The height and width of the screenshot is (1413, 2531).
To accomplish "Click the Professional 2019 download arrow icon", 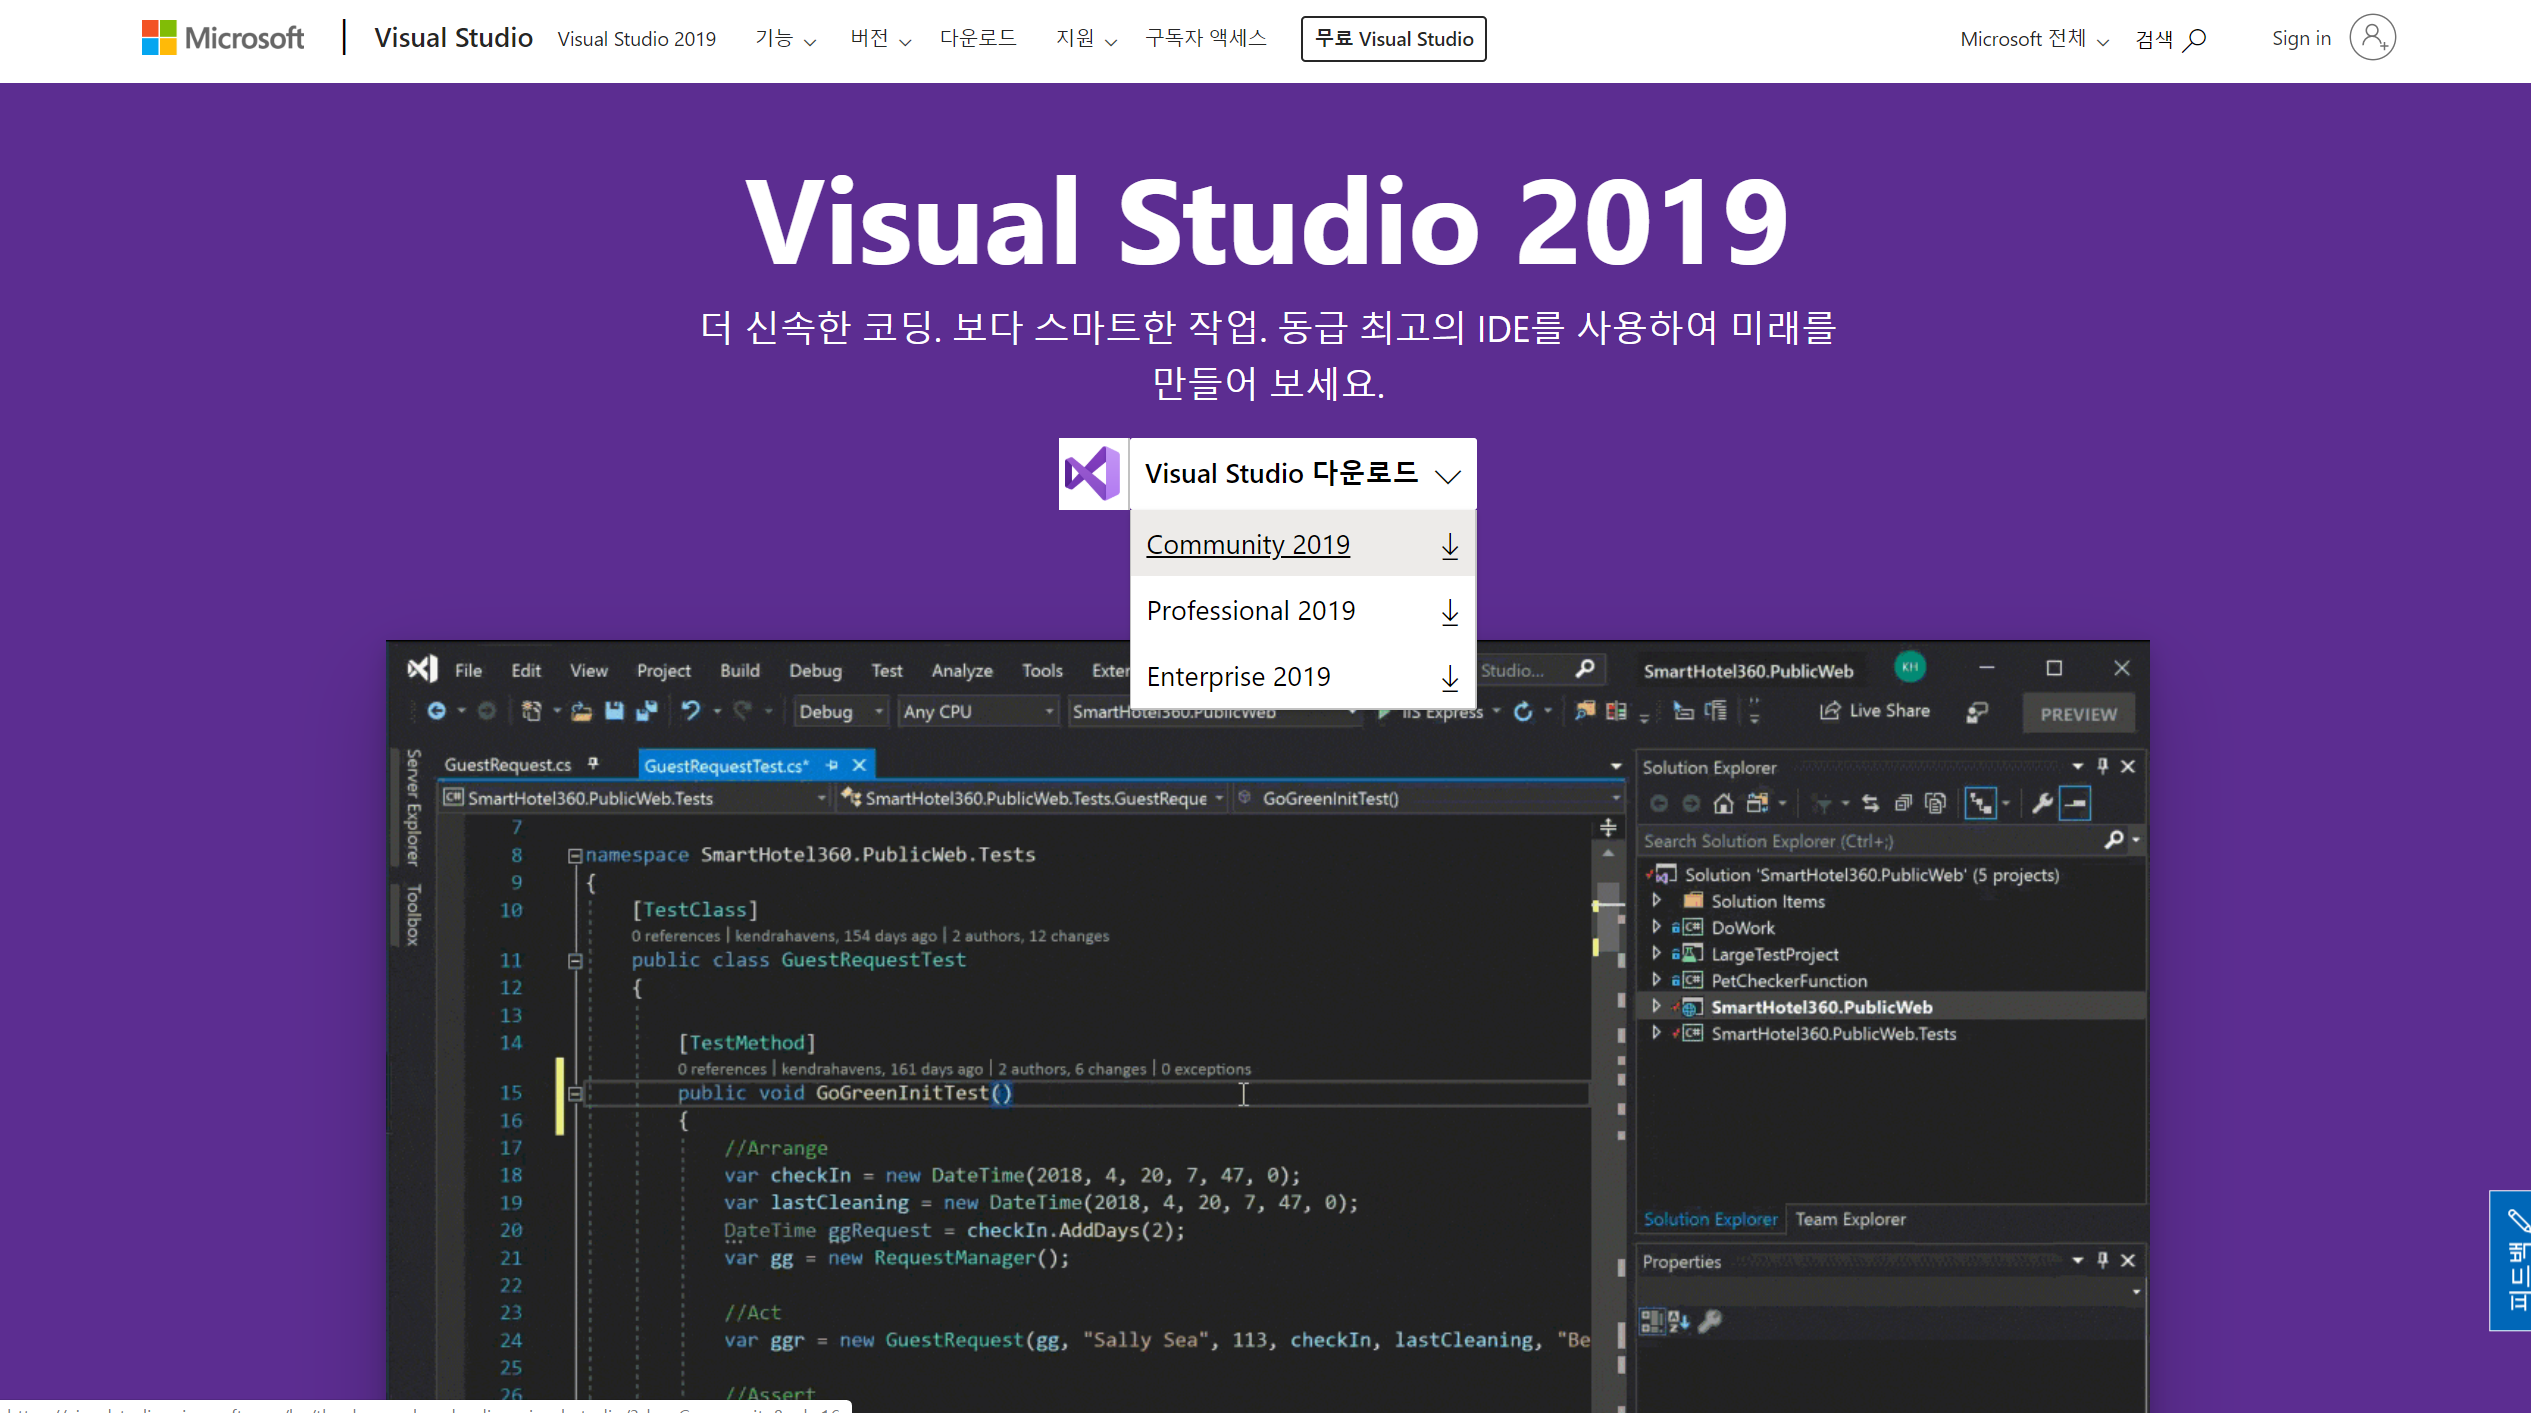I will coord(1449,612).
